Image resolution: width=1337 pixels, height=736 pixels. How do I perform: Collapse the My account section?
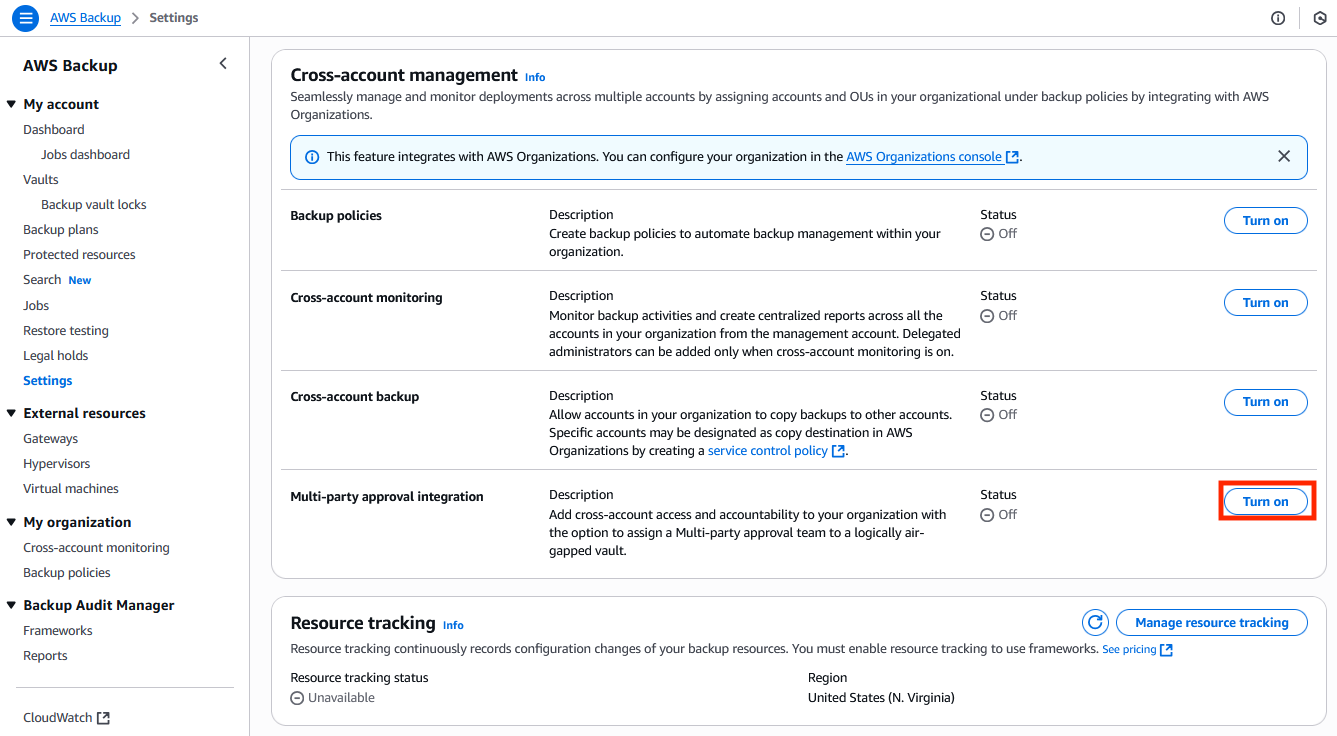click(11, 103)
